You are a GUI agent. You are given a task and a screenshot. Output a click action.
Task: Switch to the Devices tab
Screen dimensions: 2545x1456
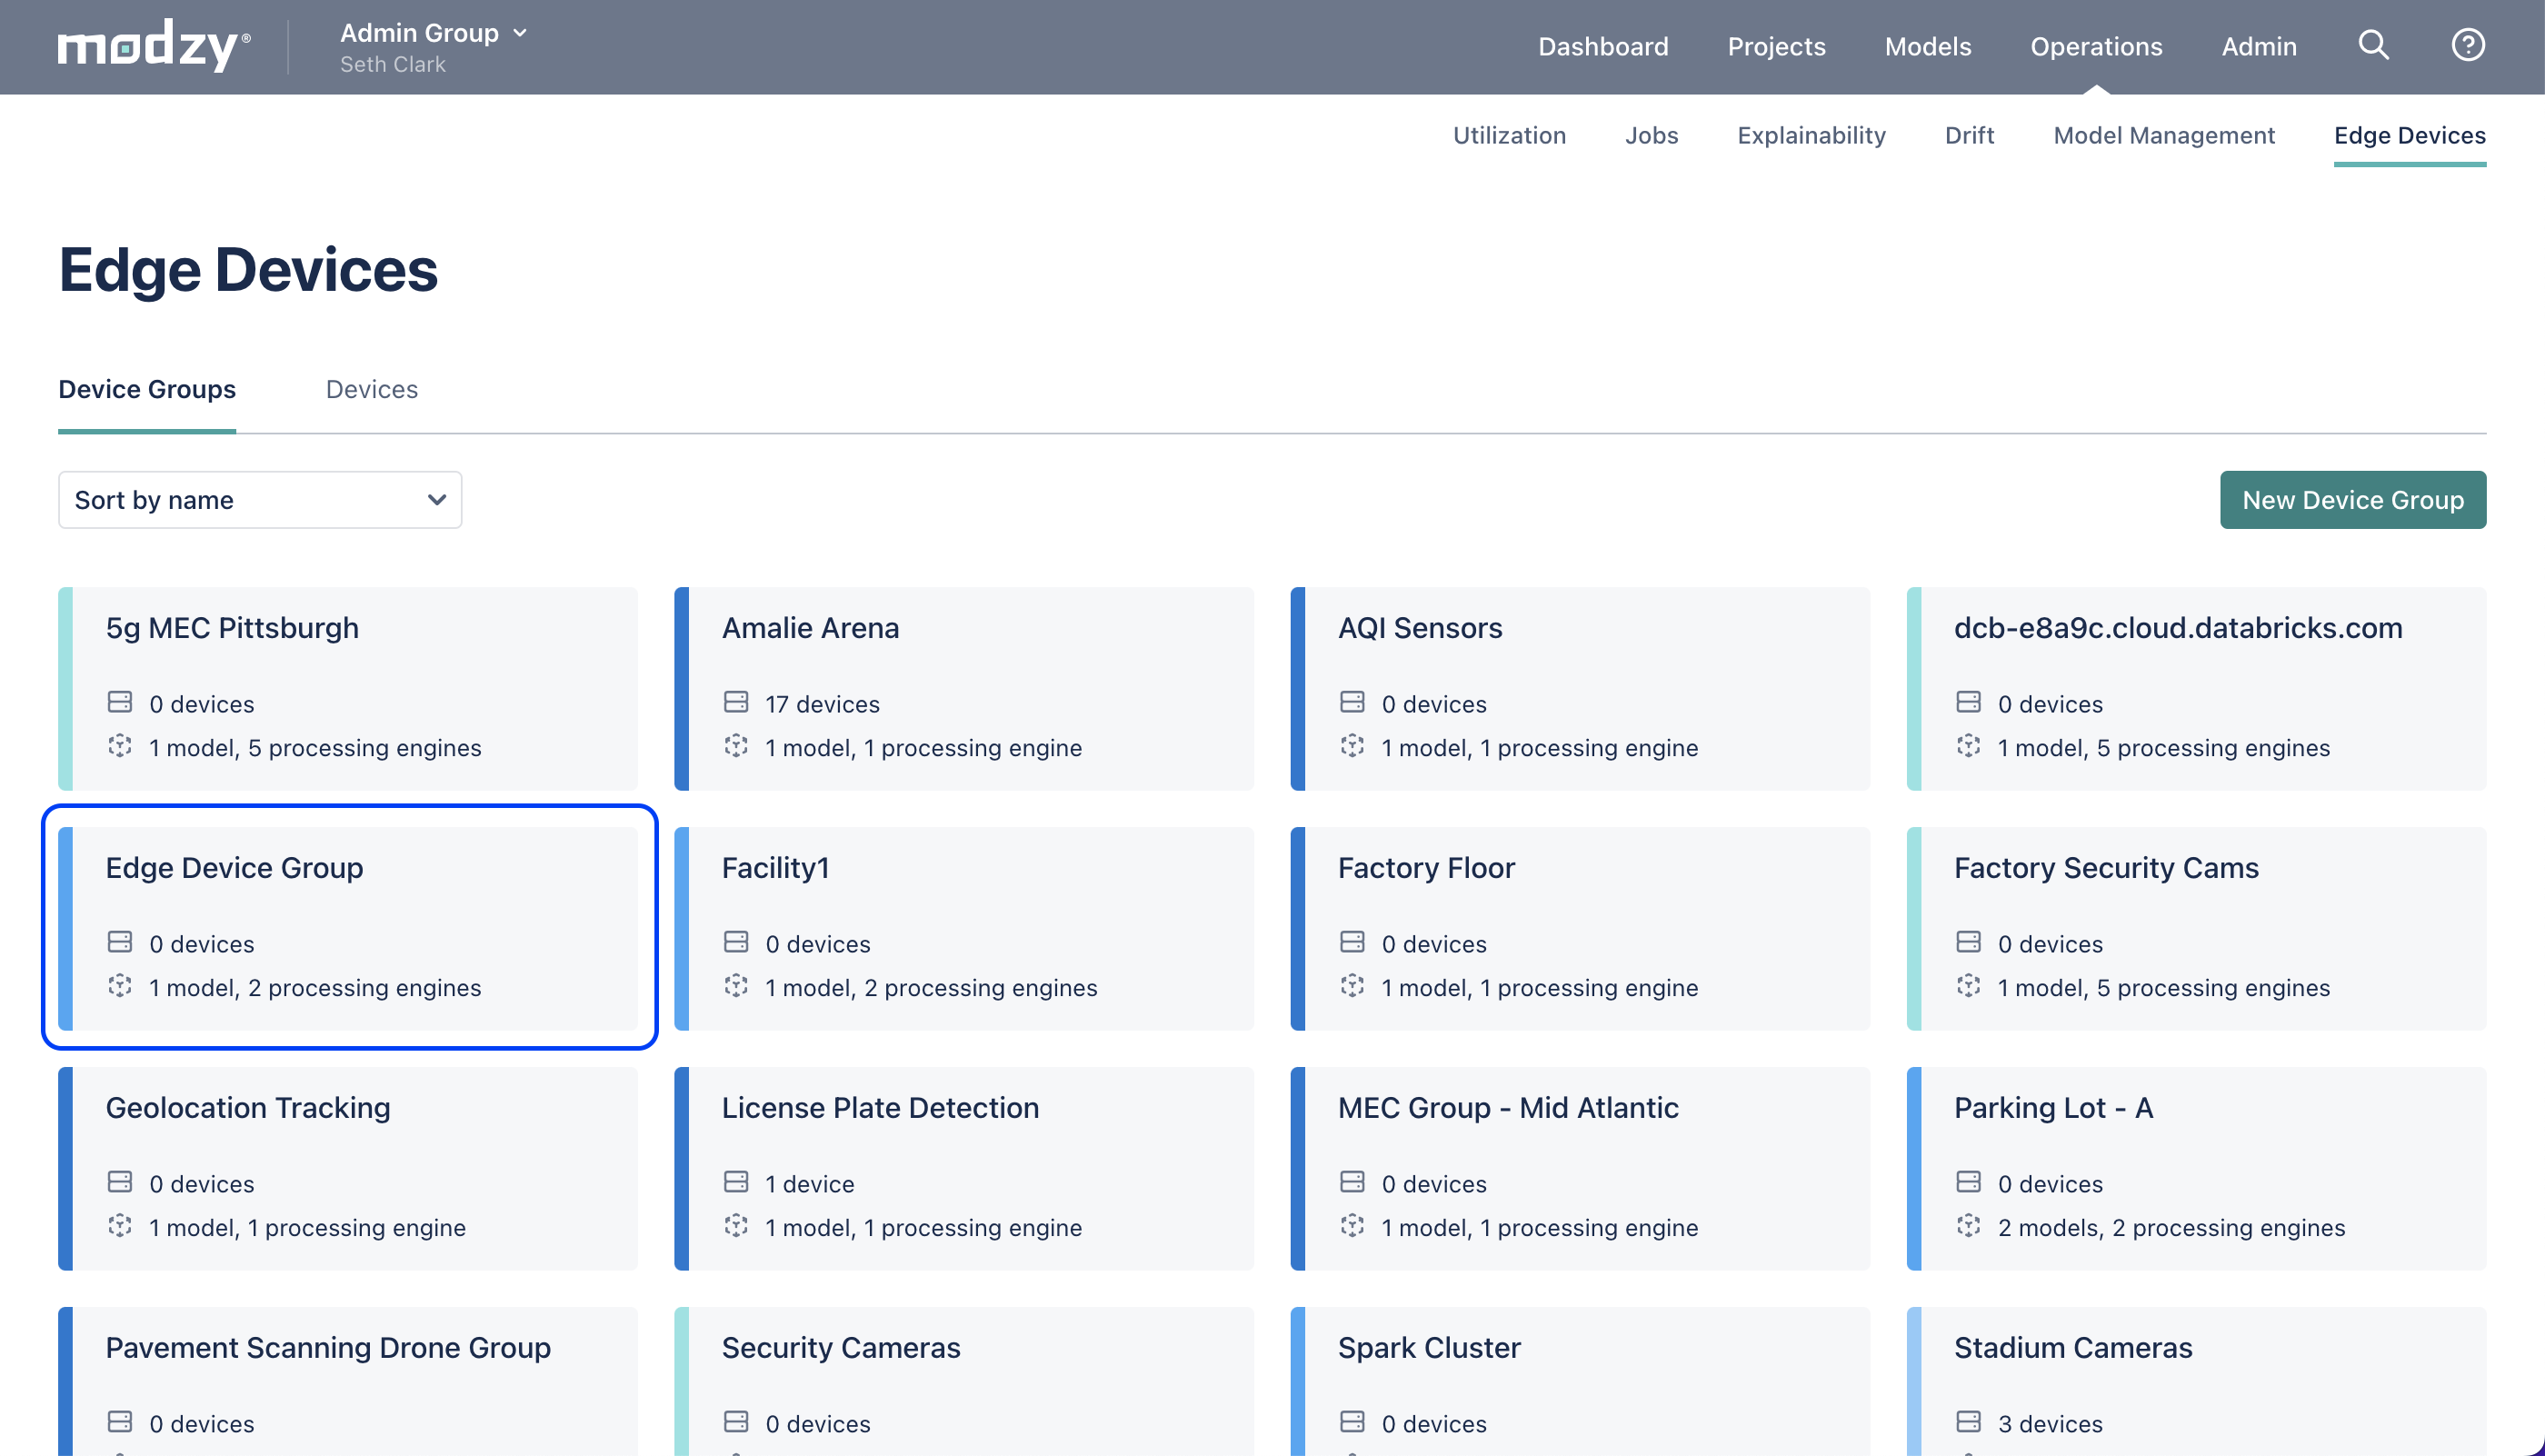point(371,389)
